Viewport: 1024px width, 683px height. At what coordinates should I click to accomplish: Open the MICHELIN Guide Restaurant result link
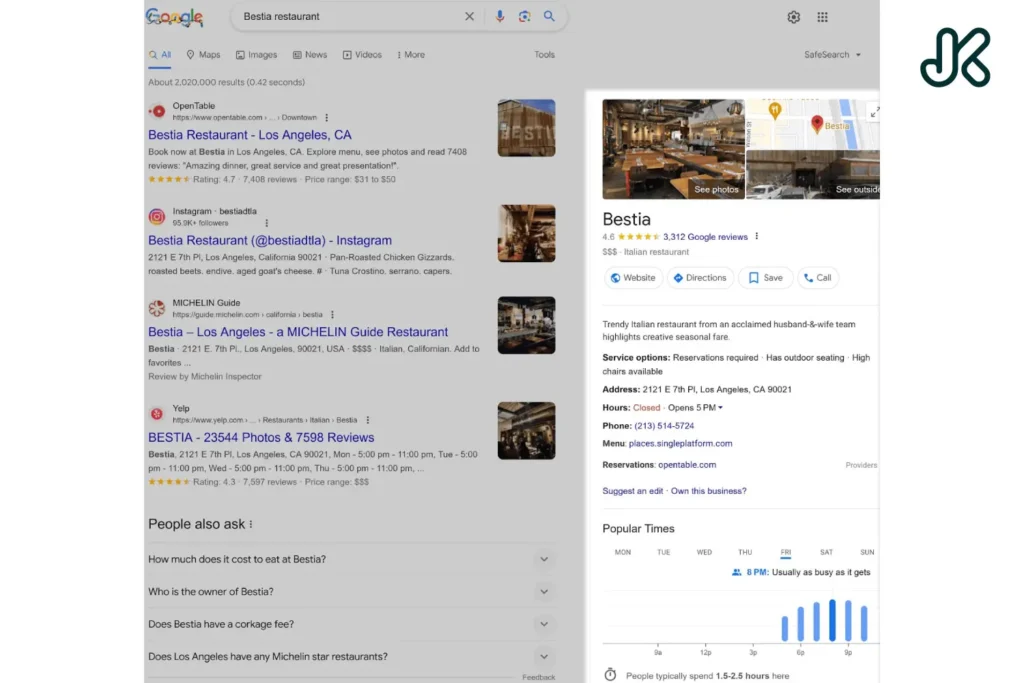298,332
